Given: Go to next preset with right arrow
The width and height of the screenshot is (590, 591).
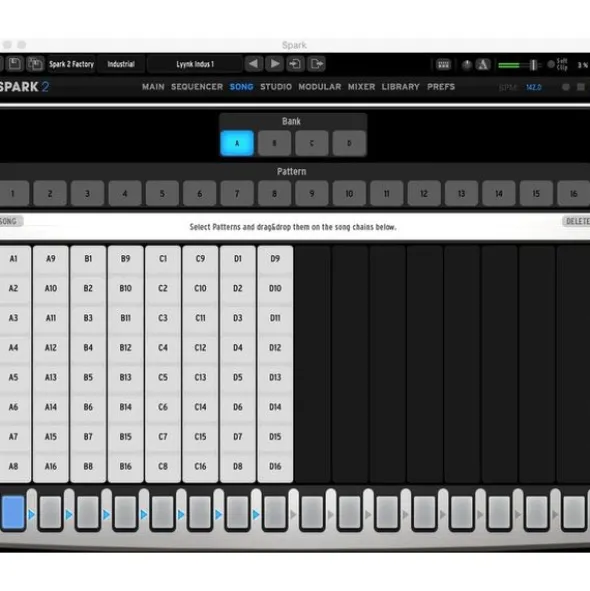Looking at the screenshot, I should coord(274,64).
